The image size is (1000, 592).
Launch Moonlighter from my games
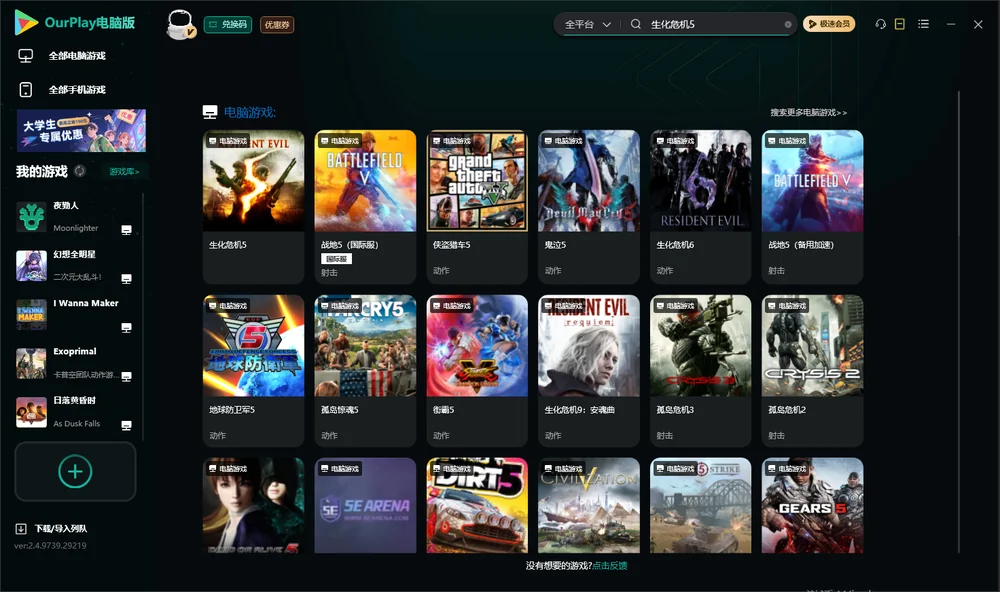coord(31,217)
